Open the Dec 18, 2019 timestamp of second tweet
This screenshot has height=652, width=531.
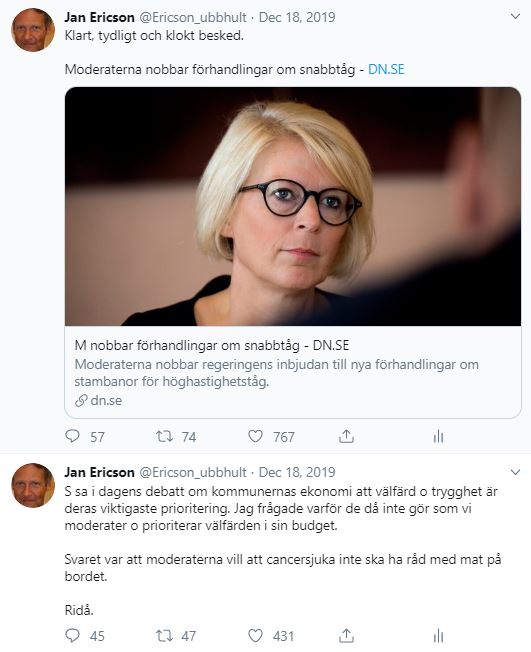click(x=297, y=472)
